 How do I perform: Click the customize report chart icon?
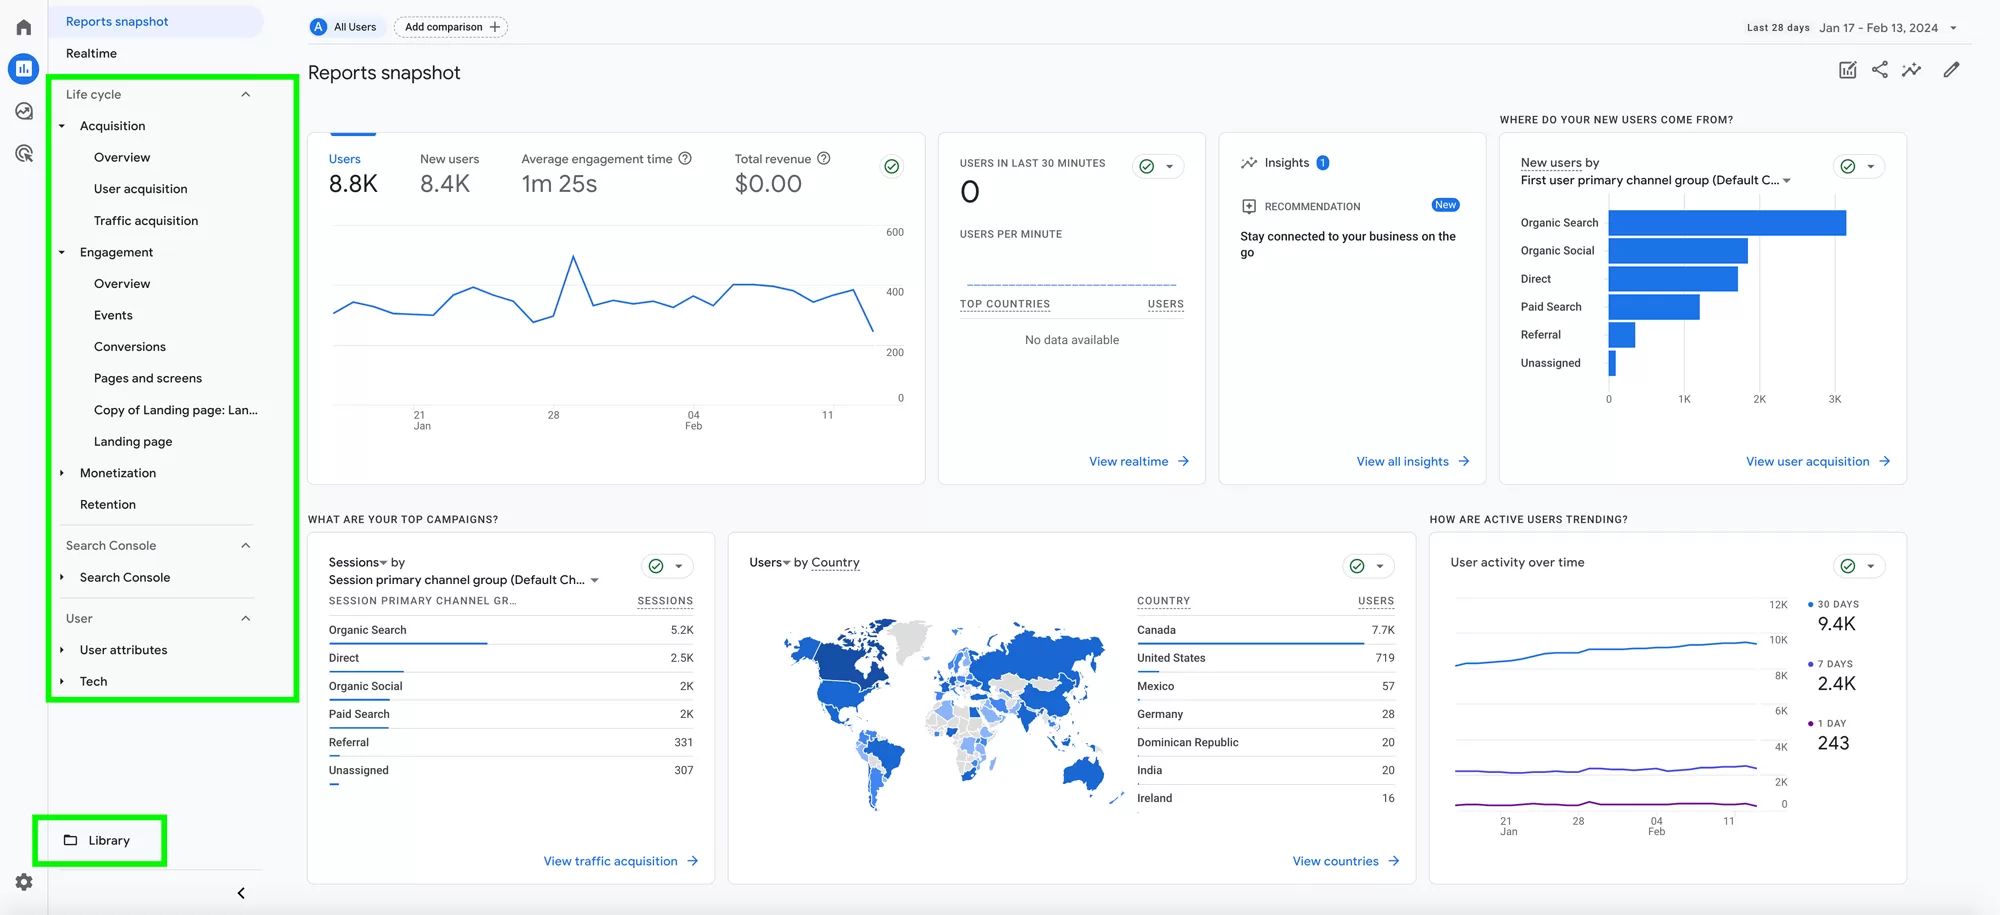click(1847, 70)
